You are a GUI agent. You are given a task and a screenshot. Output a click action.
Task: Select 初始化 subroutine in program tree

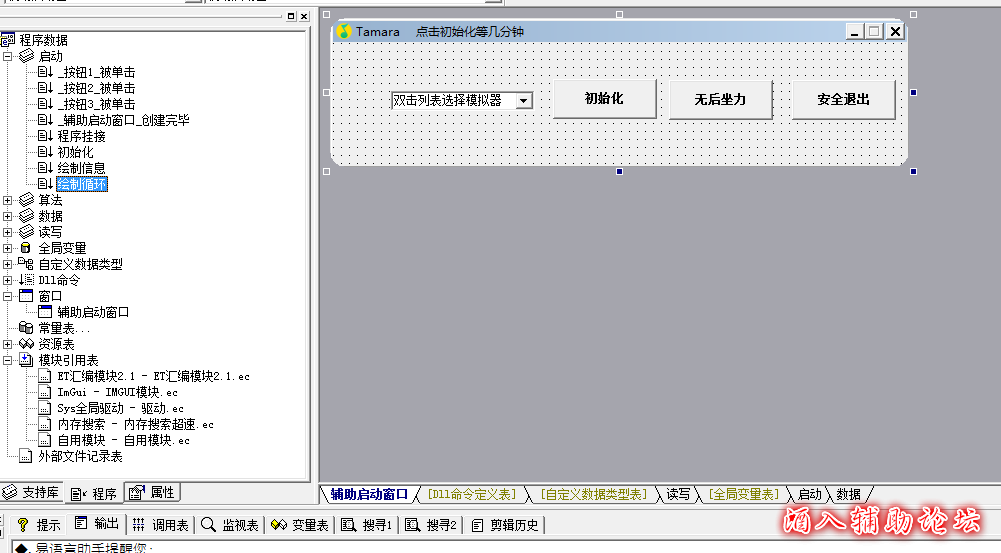75,152
